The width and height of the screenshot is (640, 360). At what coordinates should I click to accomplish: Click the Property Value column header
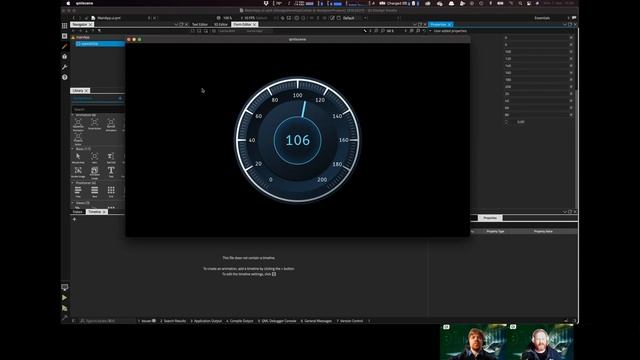click(543, 231)
